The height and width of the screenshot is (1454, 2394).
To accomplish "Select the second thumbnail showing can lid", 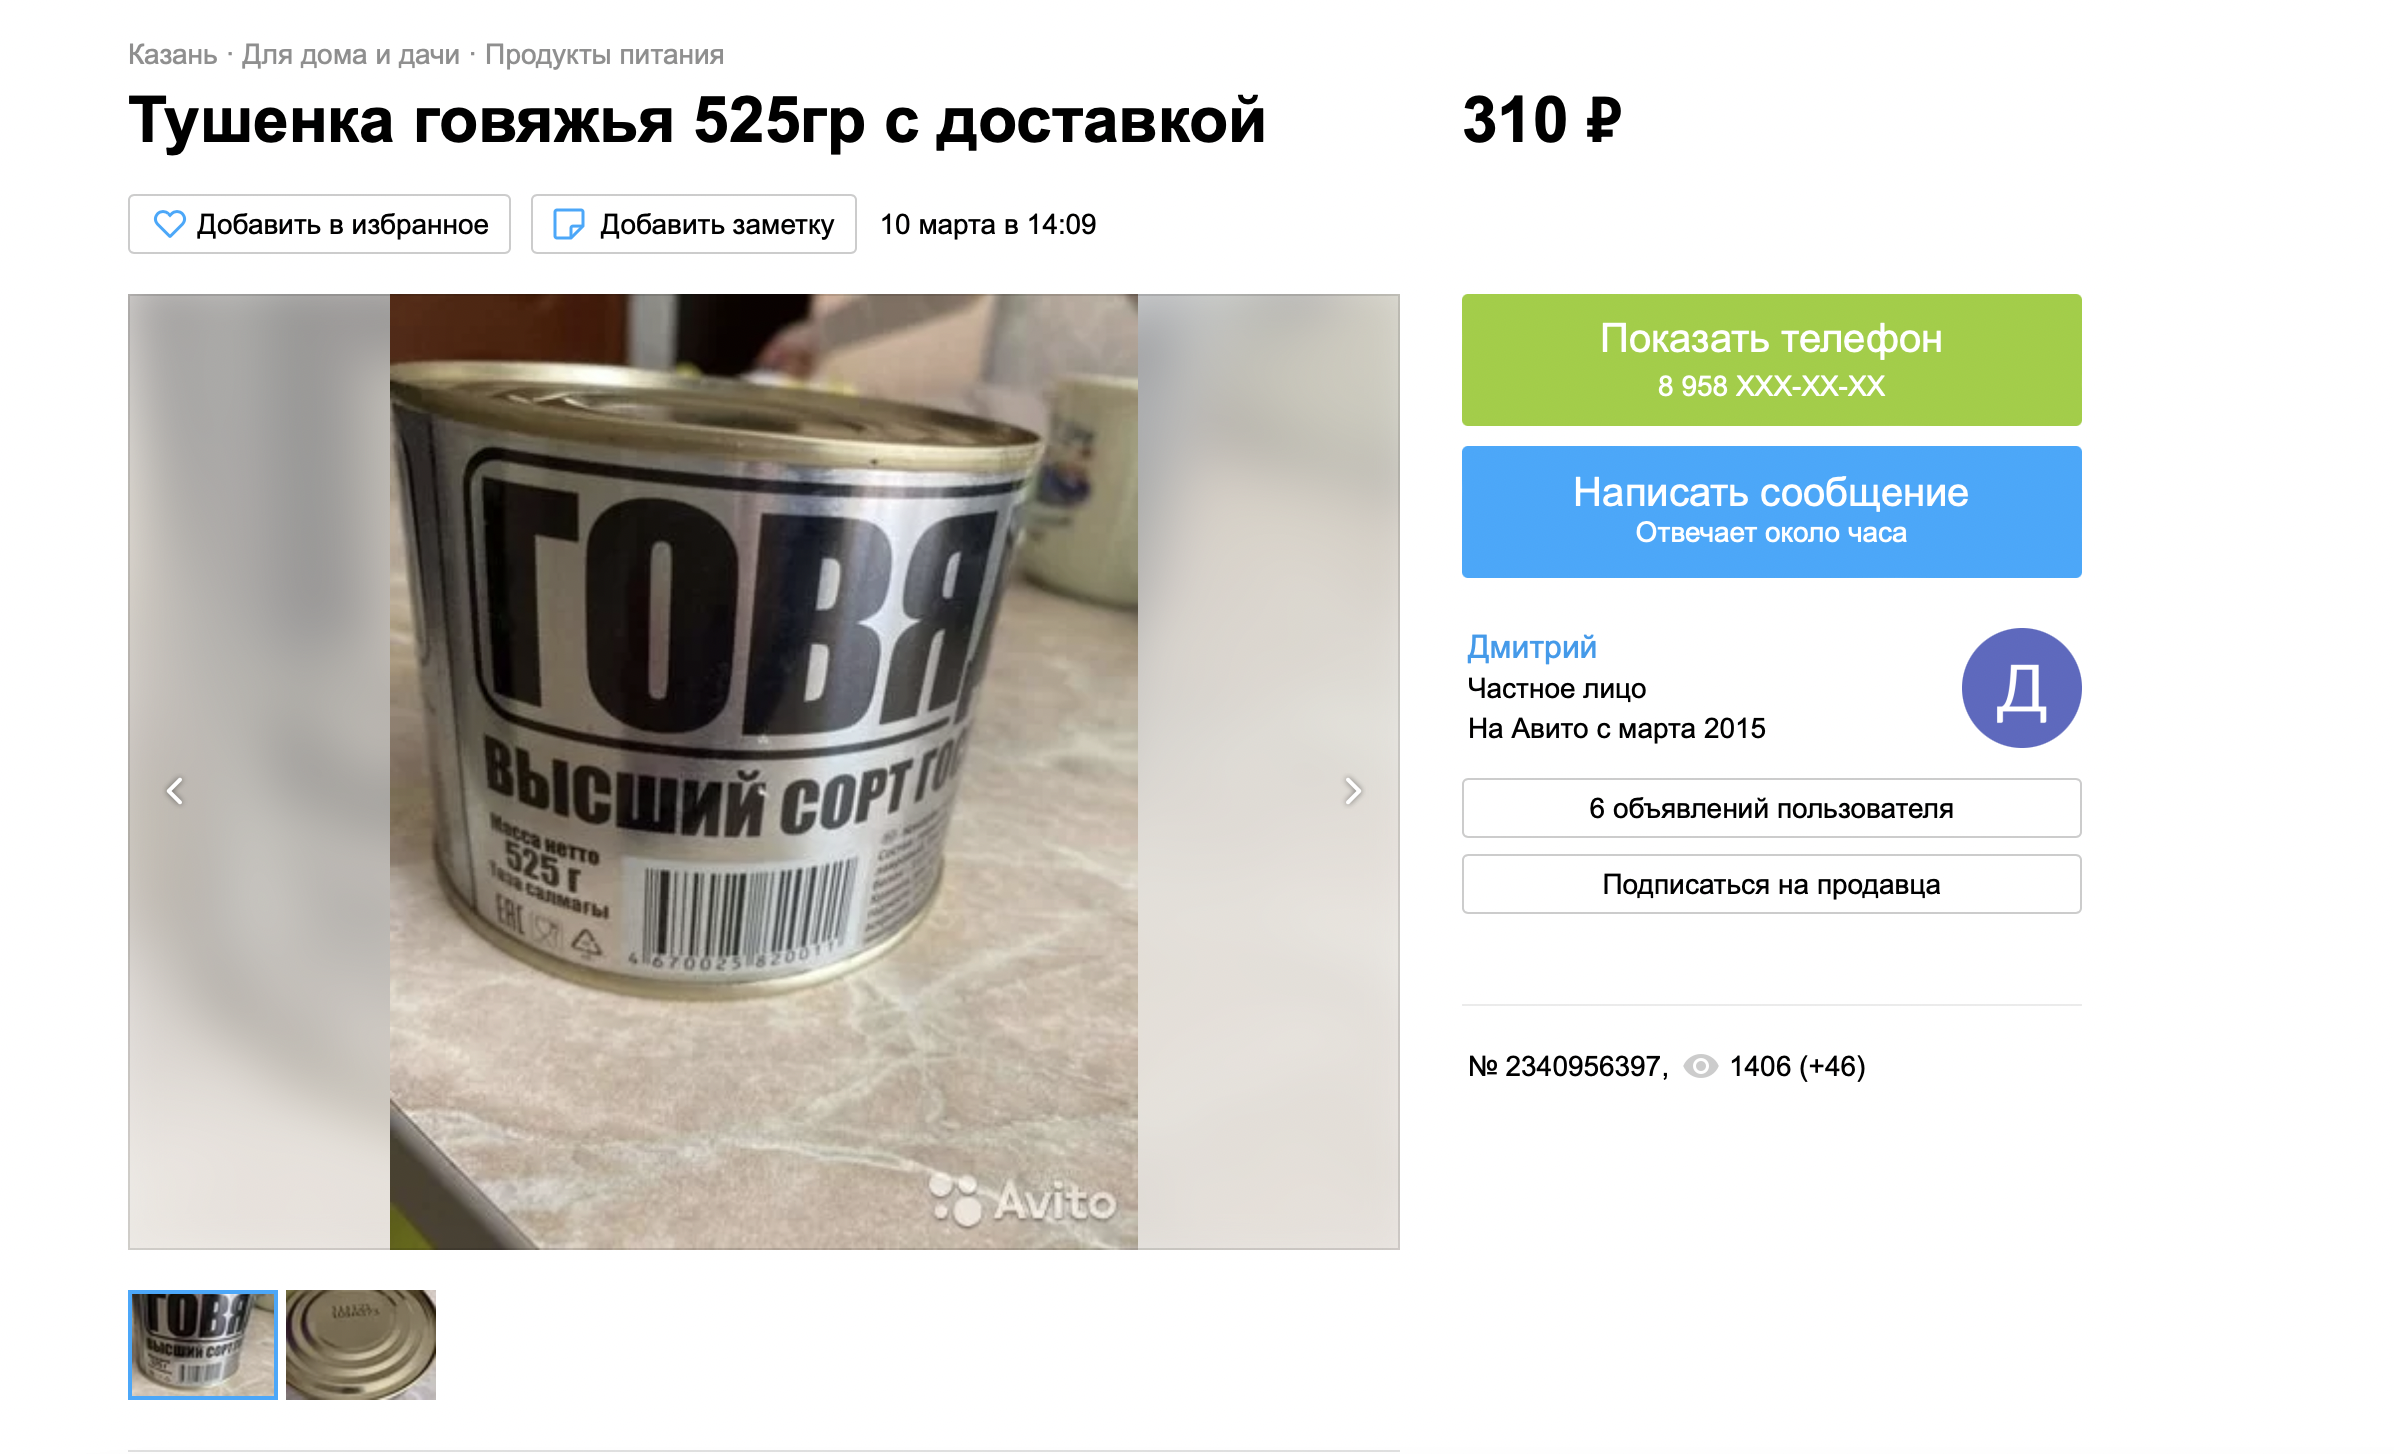I will point(361,1345).
